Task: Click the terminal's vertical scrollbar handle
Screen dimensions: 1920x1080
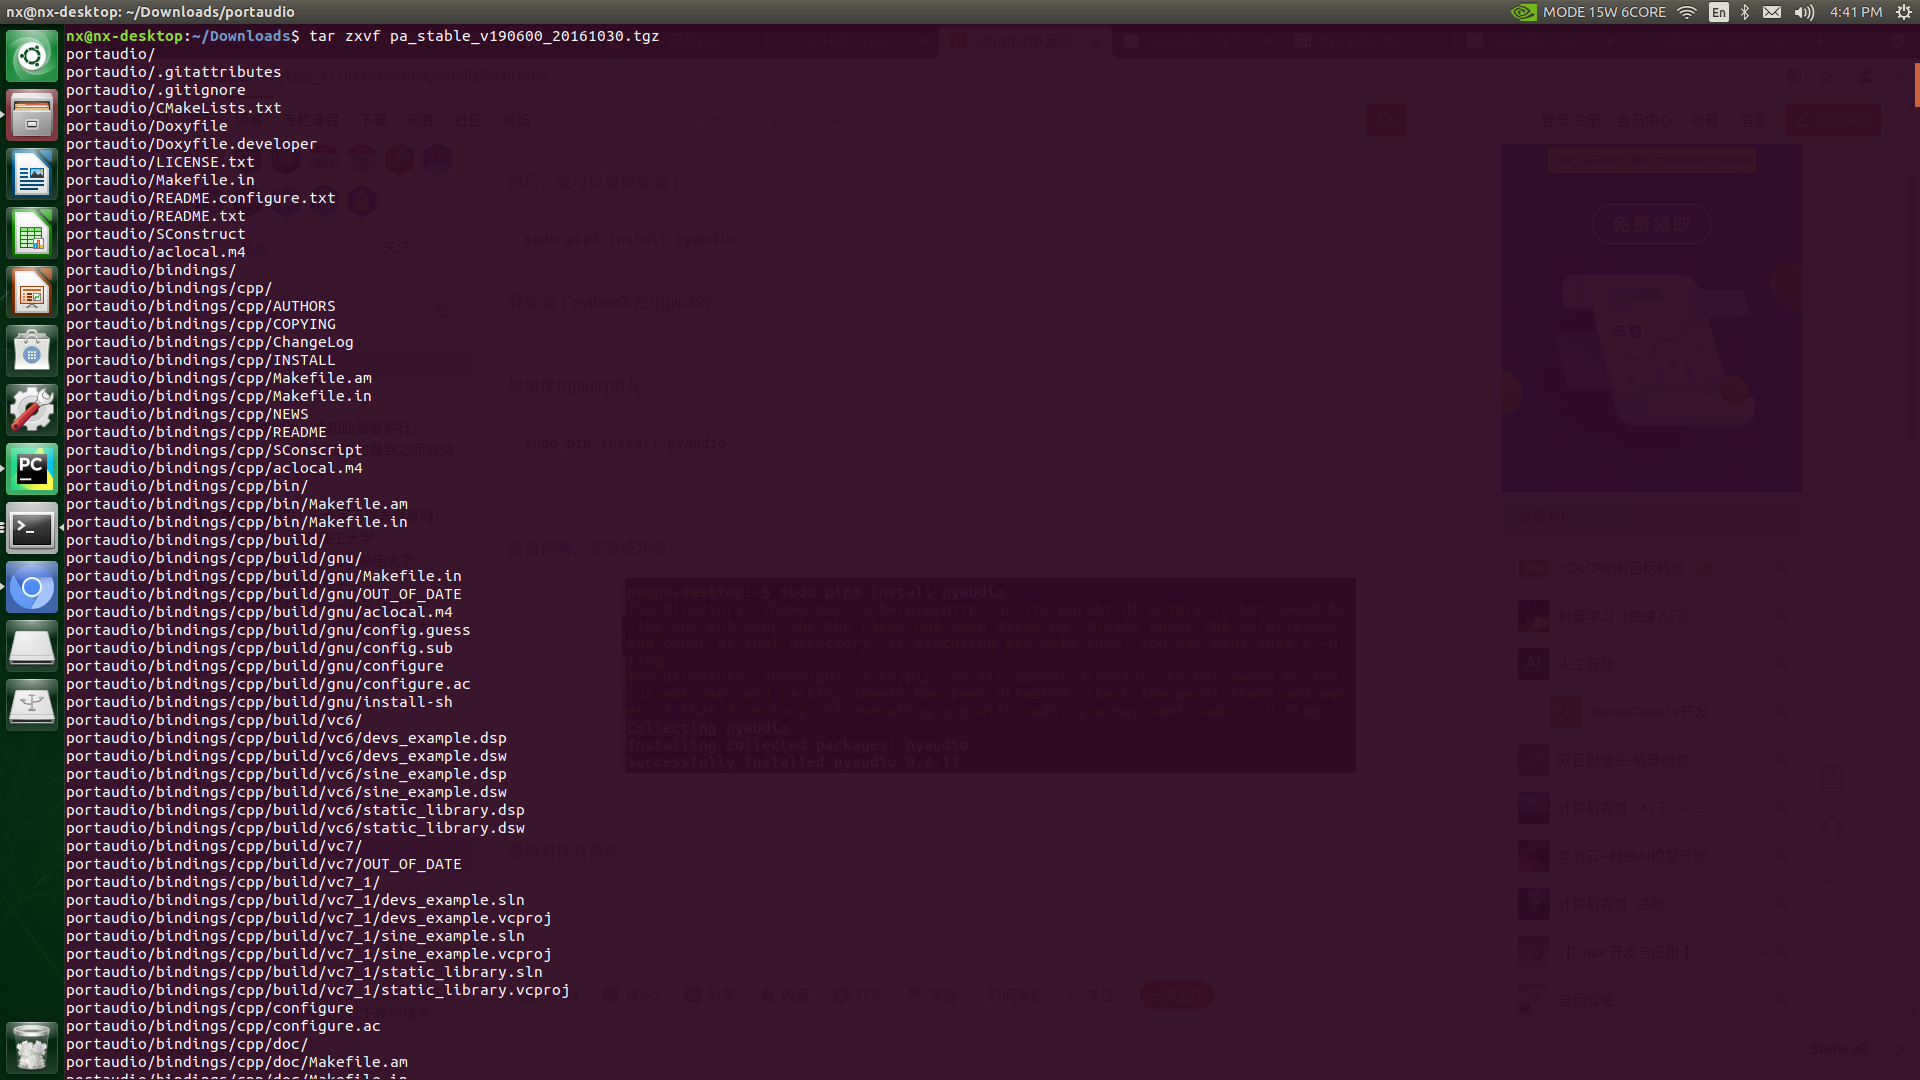Action: click(1916, 85)
